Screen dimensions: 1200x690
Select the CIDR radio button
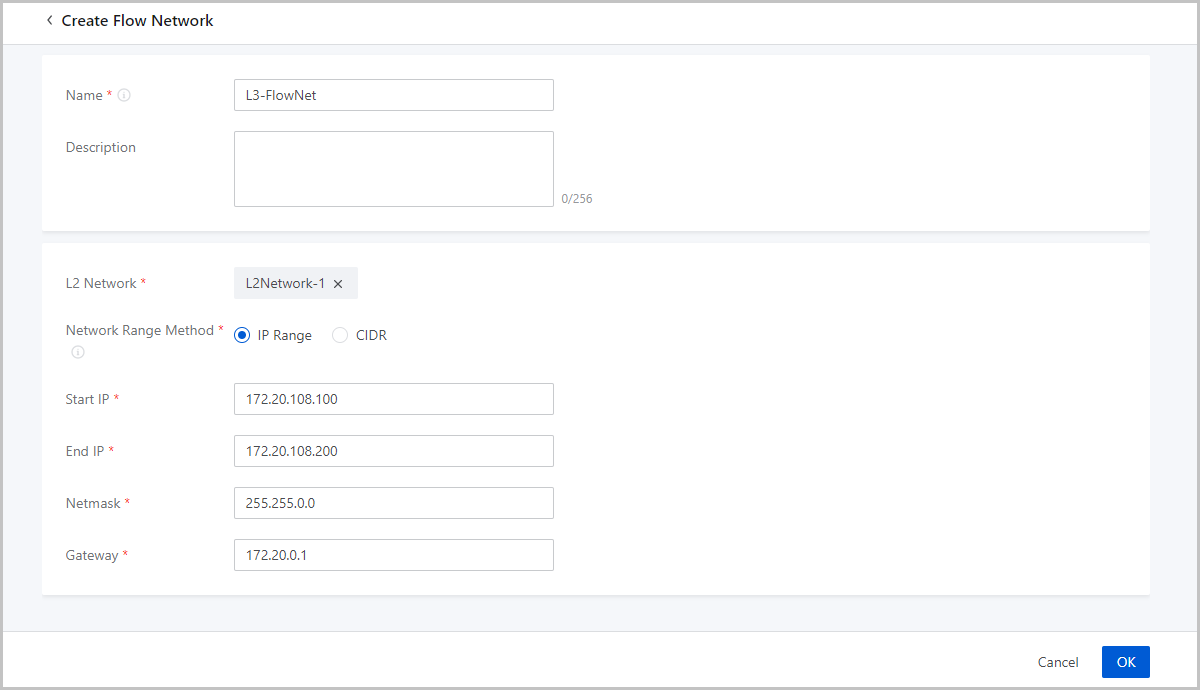(340, 335)
